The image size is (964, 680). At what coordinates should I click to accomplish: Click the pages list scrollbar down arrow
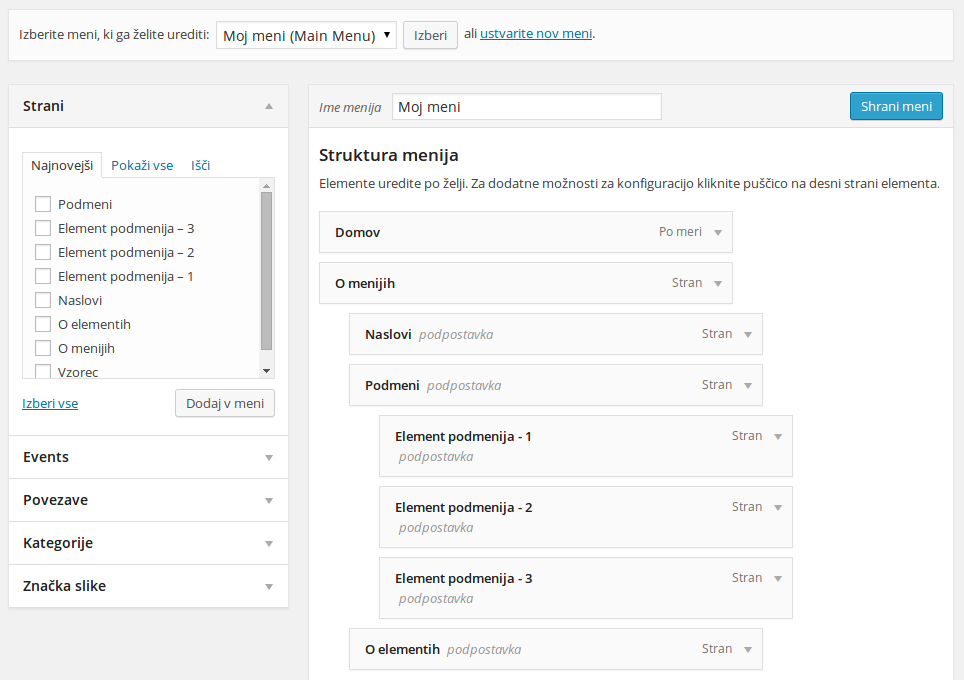pos(266,371)
